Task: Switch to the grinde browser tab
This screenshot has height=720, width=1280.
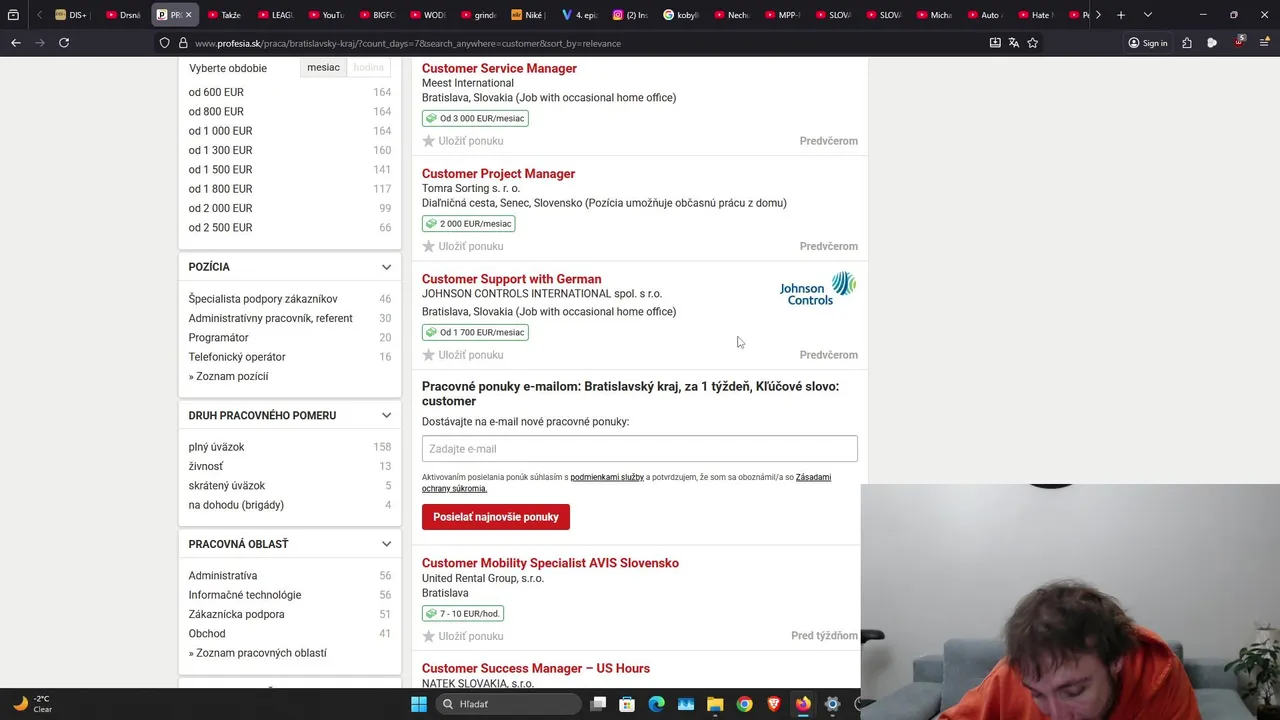Action: click(x=478, y=15)
